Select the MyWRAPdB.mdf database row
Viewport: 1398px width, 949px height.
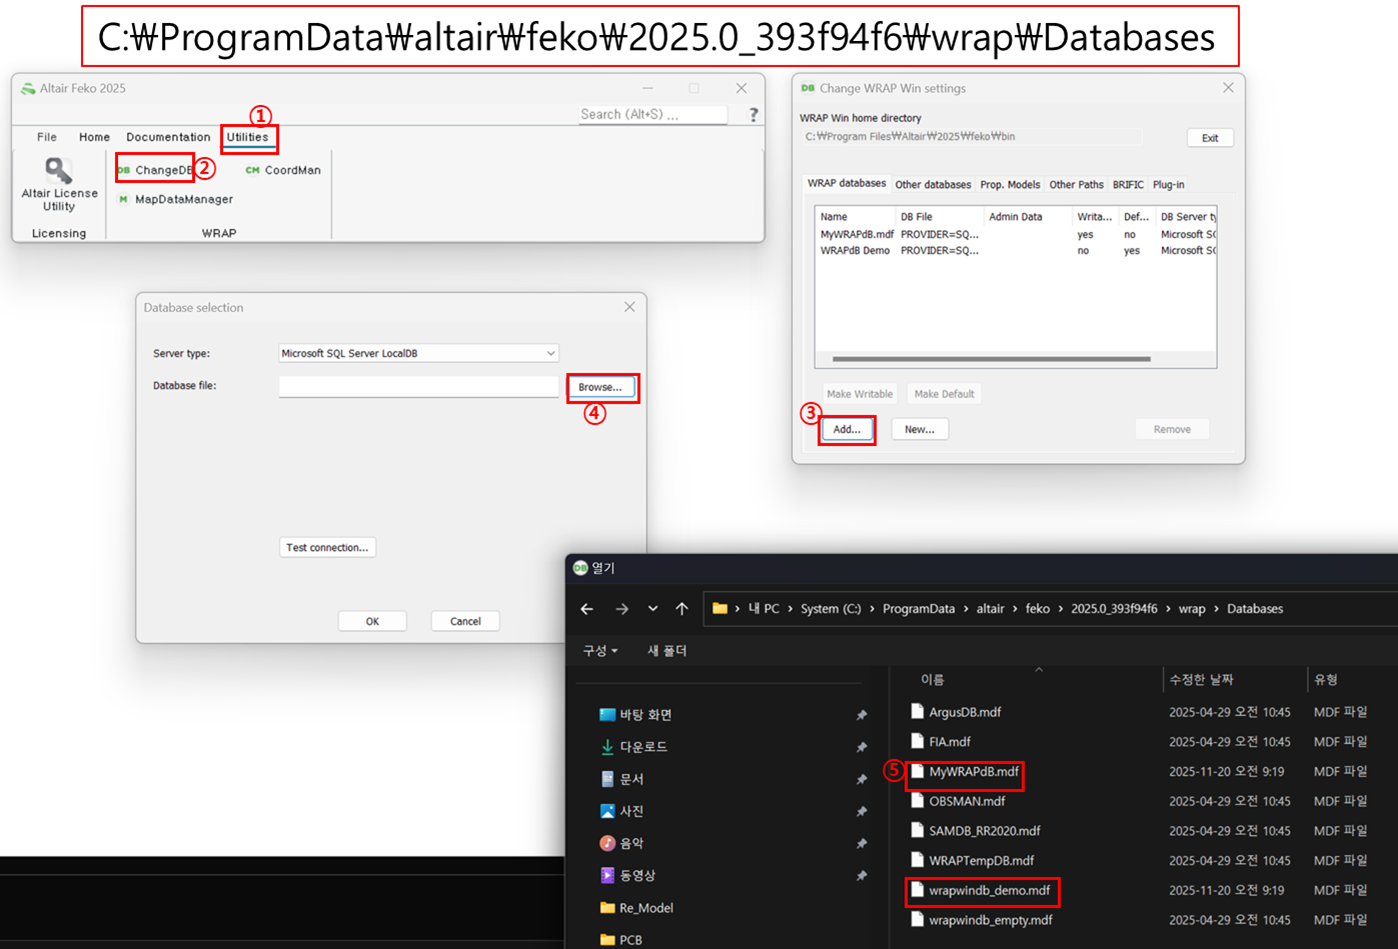[1016, 235]
